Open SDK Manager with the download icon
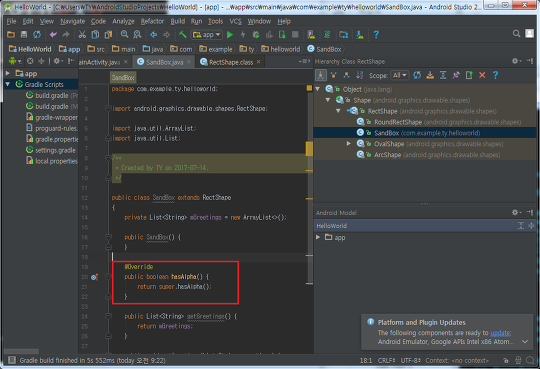The height and width of the screenshot is (369, 540). (360, 34)
